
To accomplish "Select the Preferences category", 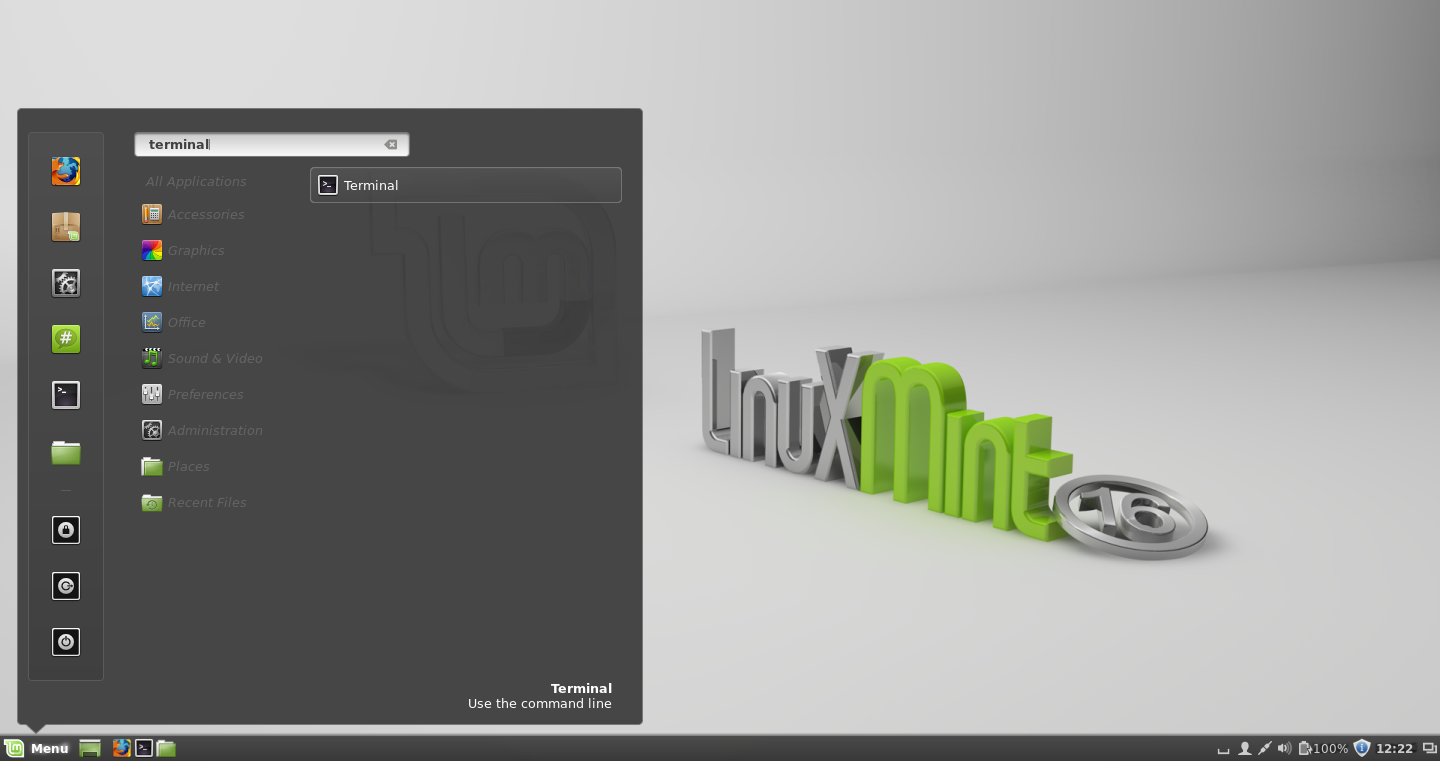I will point(193,394).
